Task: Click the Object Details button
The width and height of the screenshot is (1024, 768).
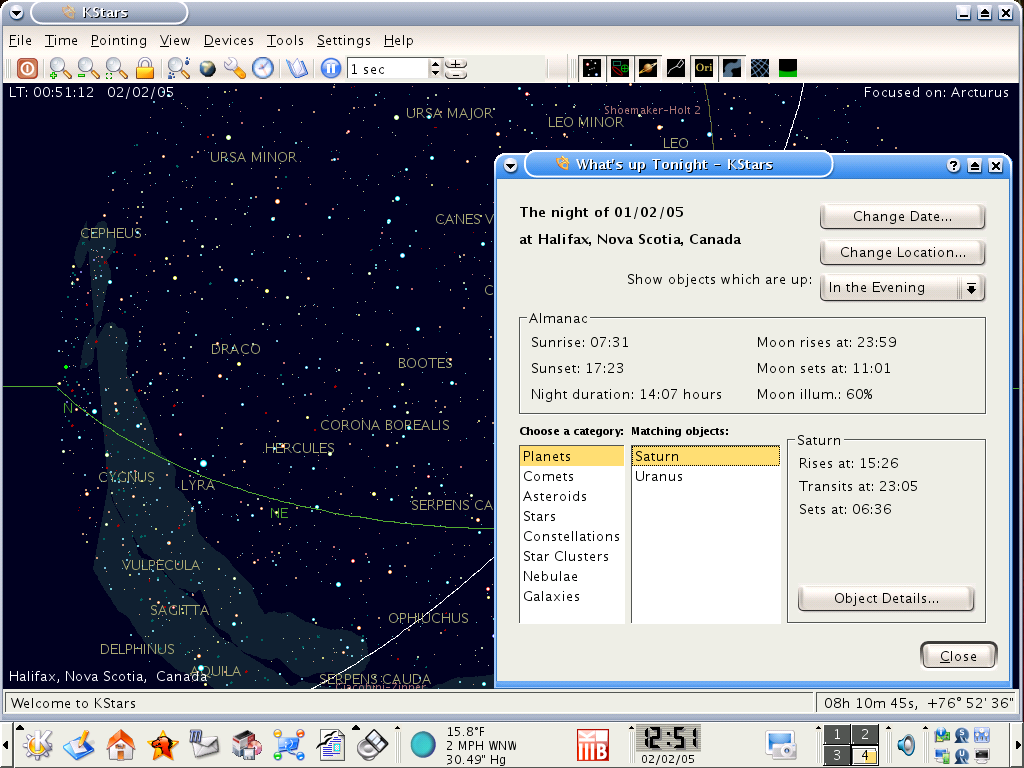Action: pyautogui.click(x=885, y=598)
